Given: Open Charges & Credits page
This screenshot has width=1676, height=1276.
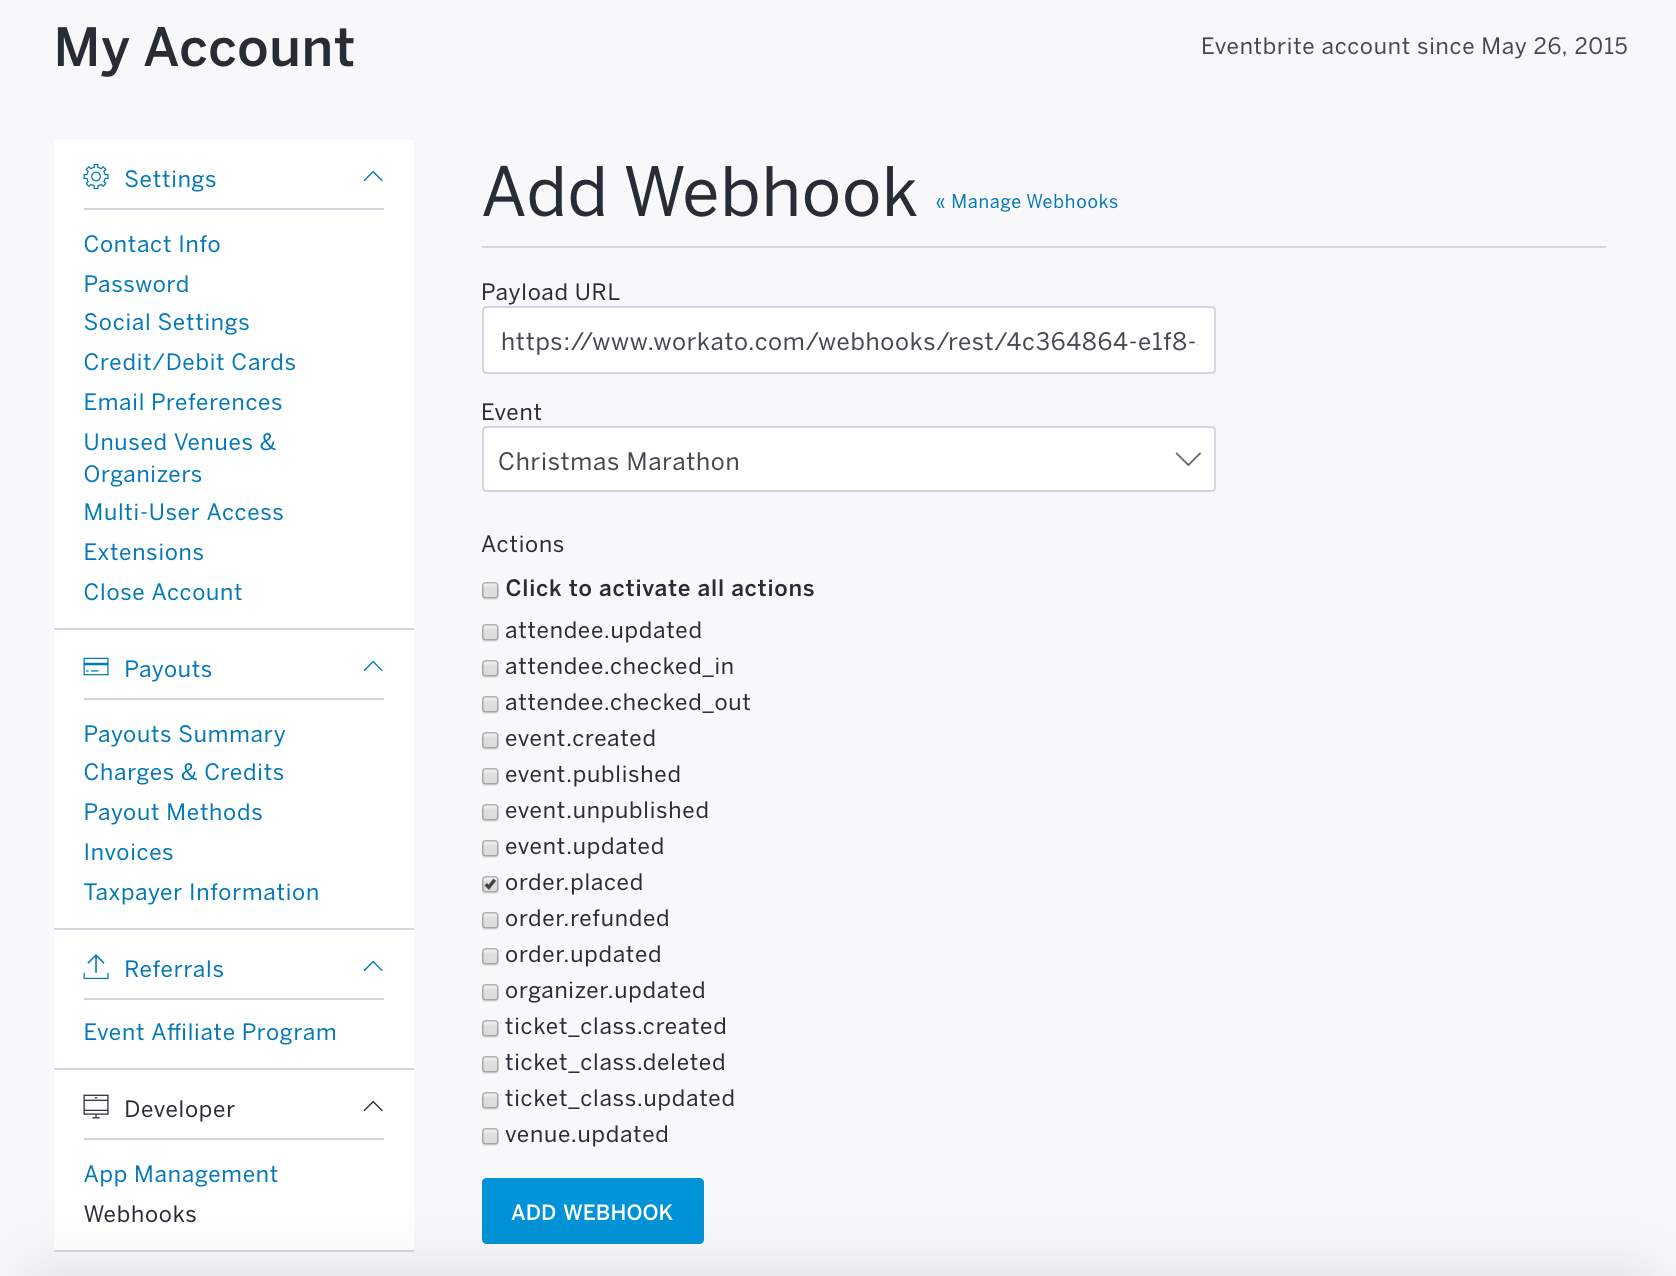Looking at the screenshot, I should tap(183, 772).
